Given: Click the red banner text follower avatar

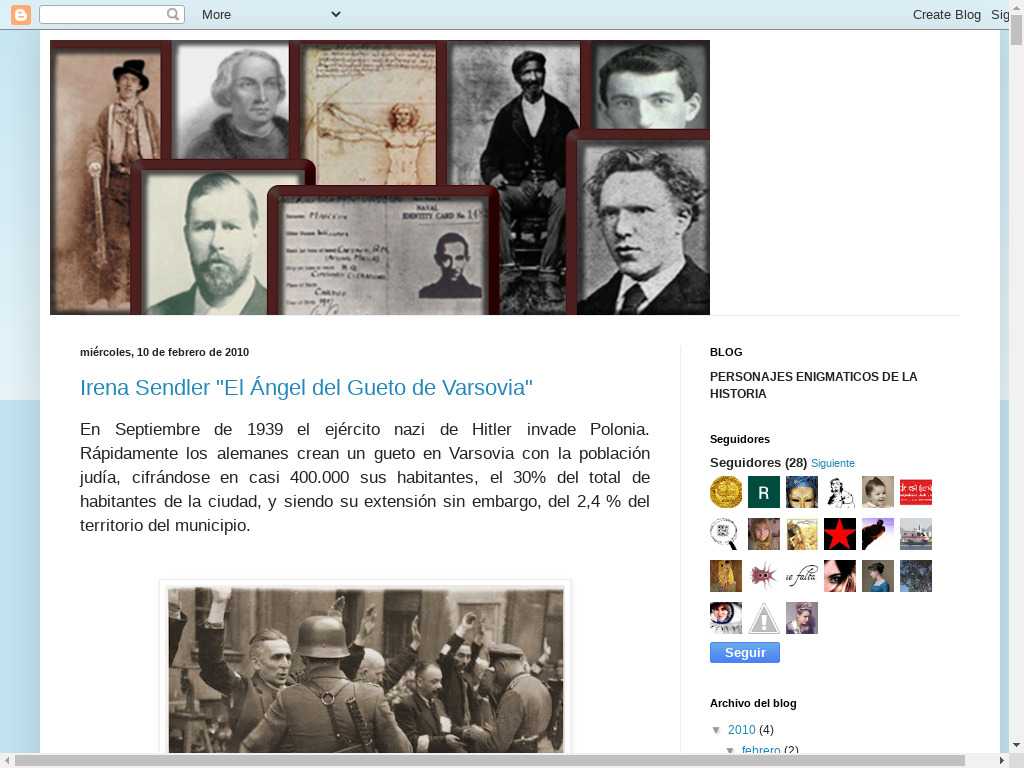Looking at the screenshot, I should pyautogui.click(x=916, y=492).
